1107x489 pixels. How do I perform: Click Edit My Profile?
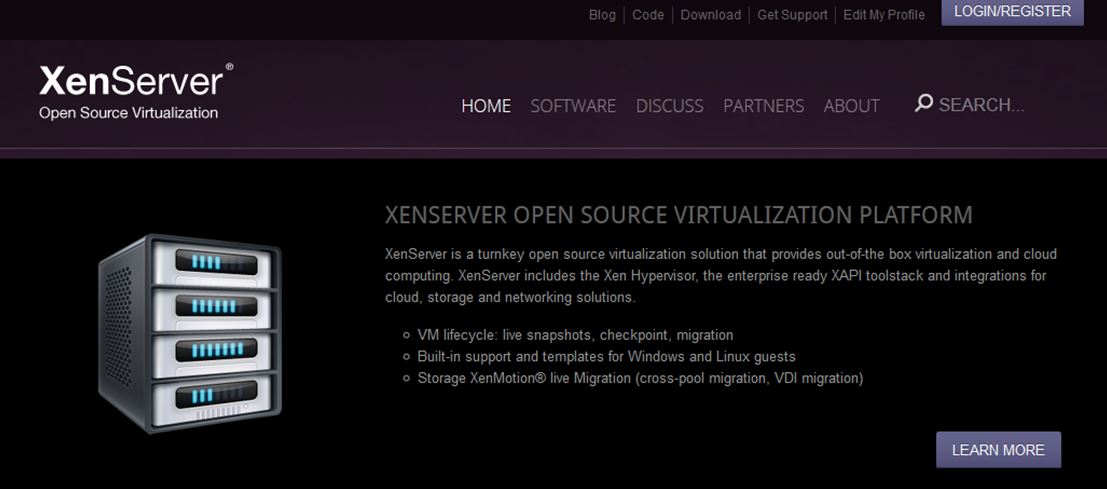pyautogui.click(x=884, y=15)
